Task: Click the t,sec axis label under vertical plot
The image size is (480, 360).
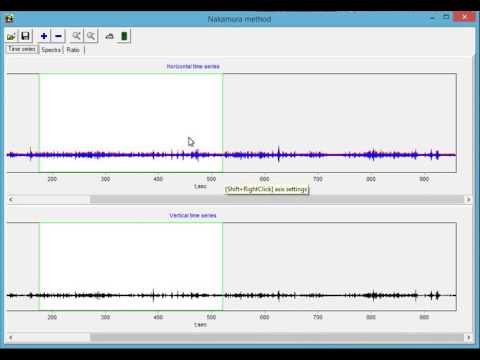Action: 200,325
